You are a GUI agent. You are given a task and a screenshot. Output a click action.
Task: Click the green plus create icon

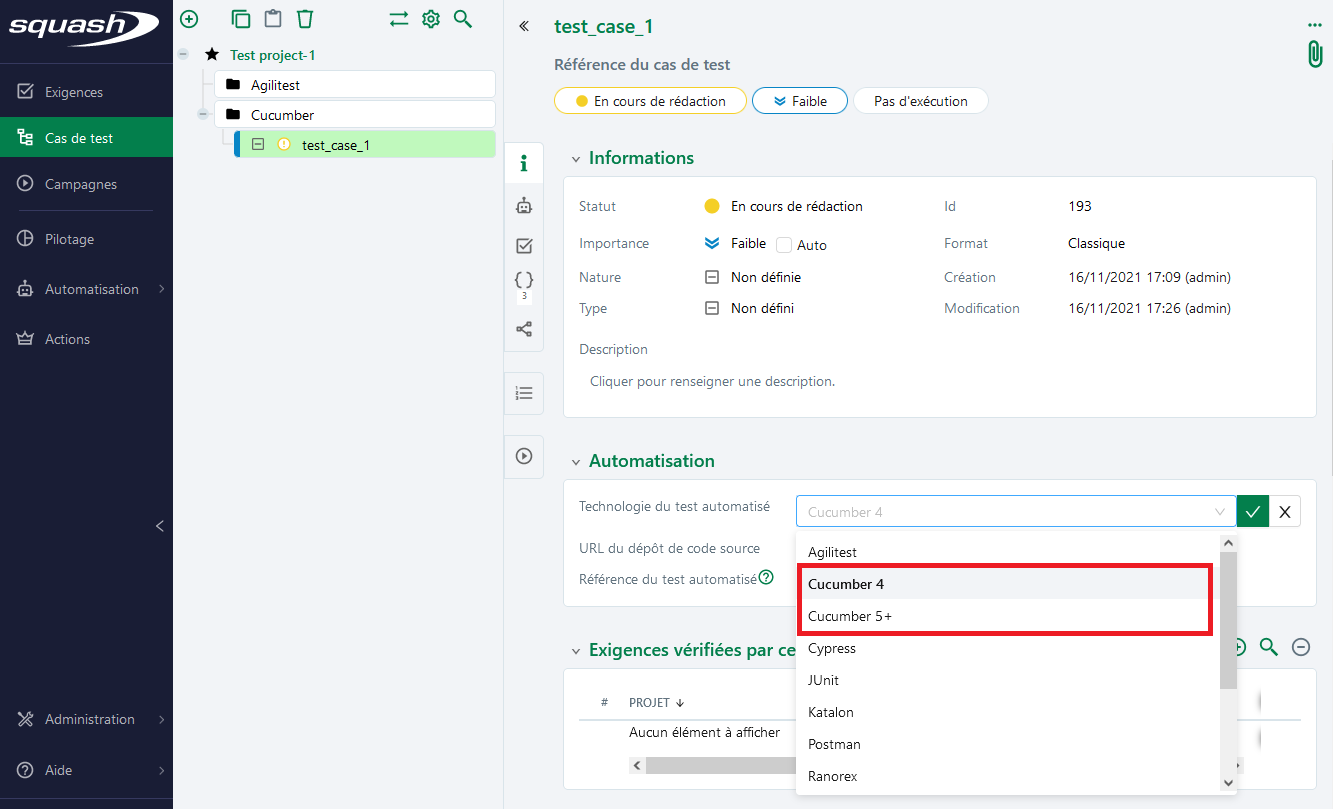[189, 19]
